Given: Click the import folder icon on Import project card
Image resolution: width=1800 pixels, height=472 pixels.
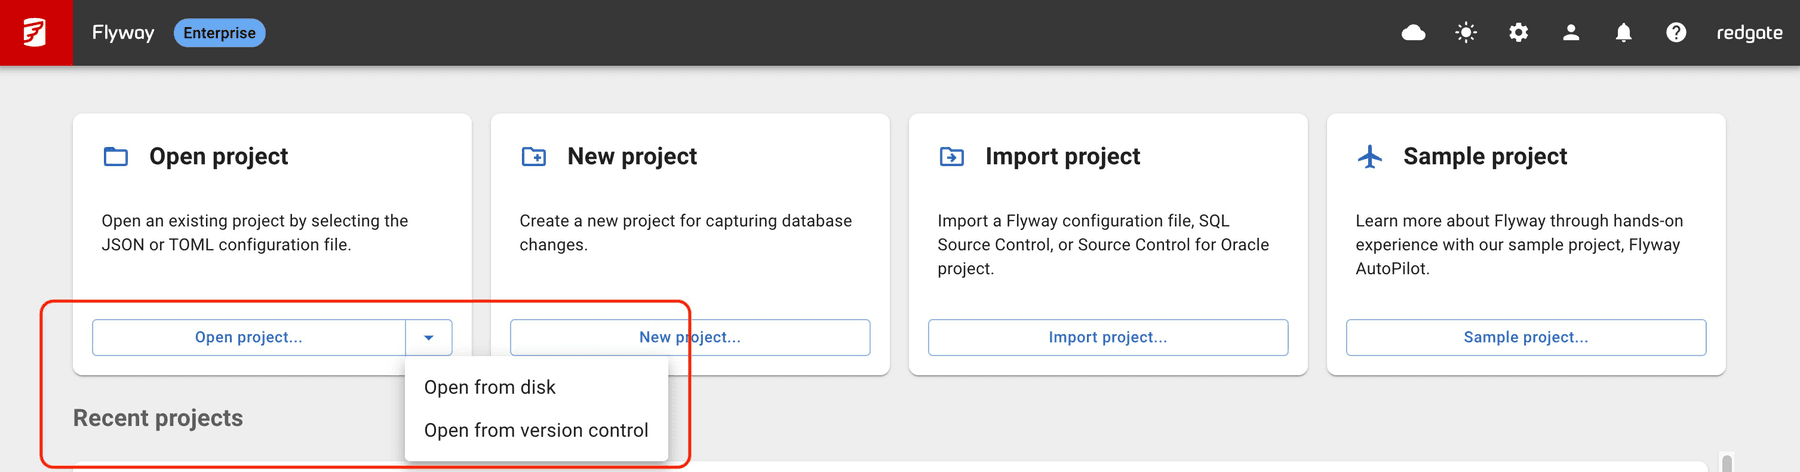Looking at the screenshot, I should [952, 156].
